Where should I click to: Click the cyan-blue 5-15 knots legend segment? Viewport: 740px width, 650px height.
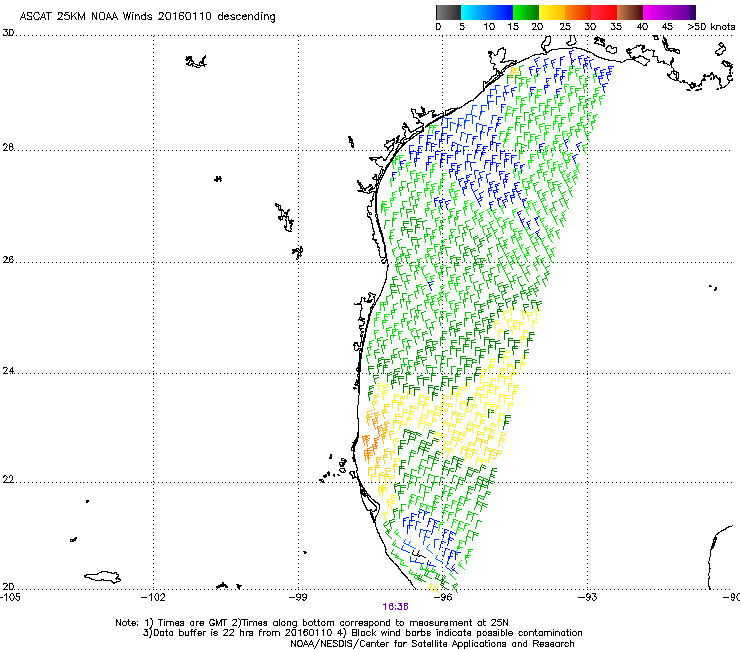click(x=487, y=12)
